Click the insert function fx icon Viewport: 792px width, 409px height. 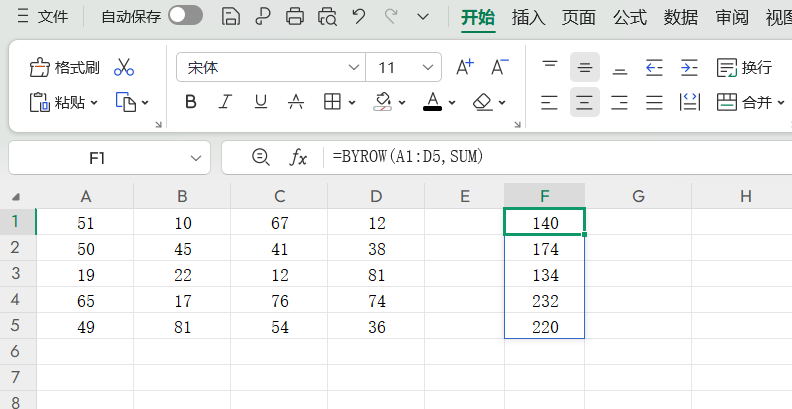298,157
